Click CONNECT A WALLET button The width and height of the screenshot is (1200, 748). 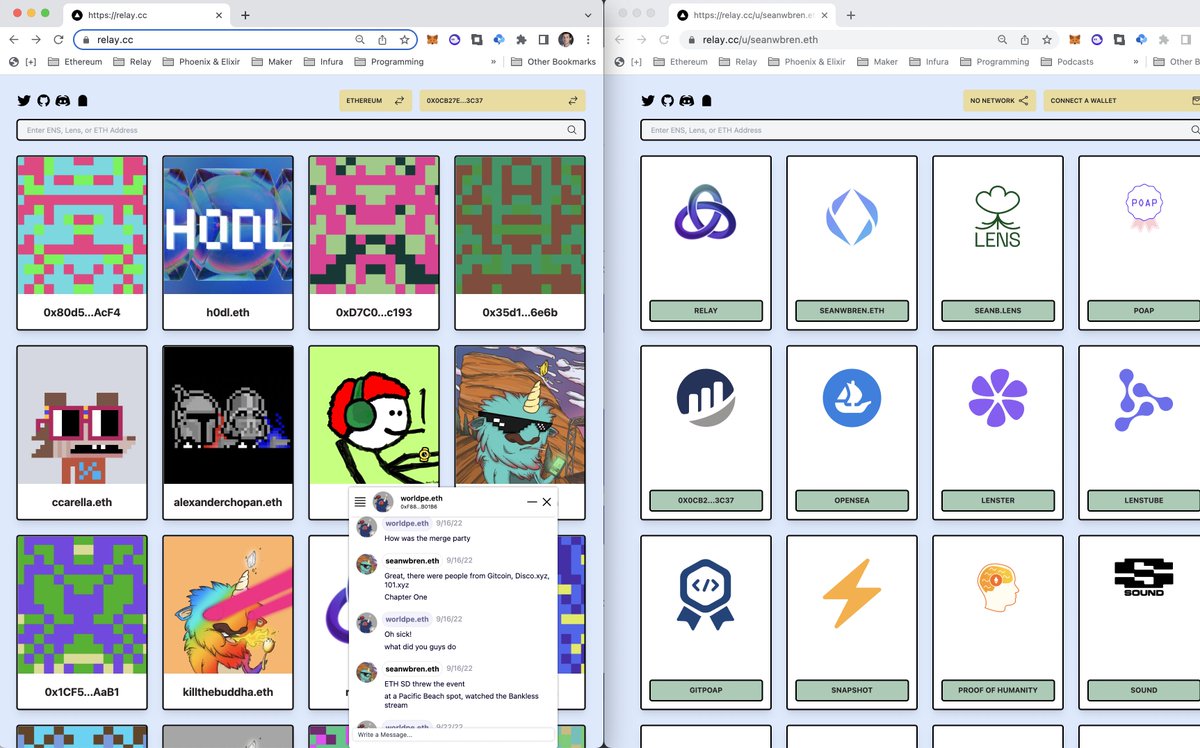pos(1120,101)
